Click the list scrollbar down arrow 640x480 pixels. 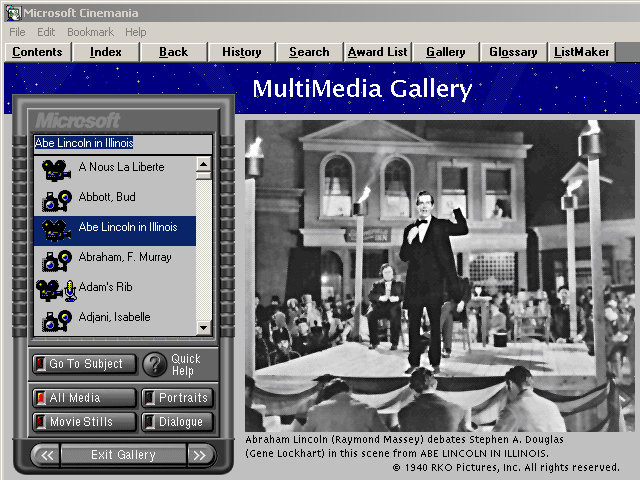pyautogui.click(x=204, y=328)
